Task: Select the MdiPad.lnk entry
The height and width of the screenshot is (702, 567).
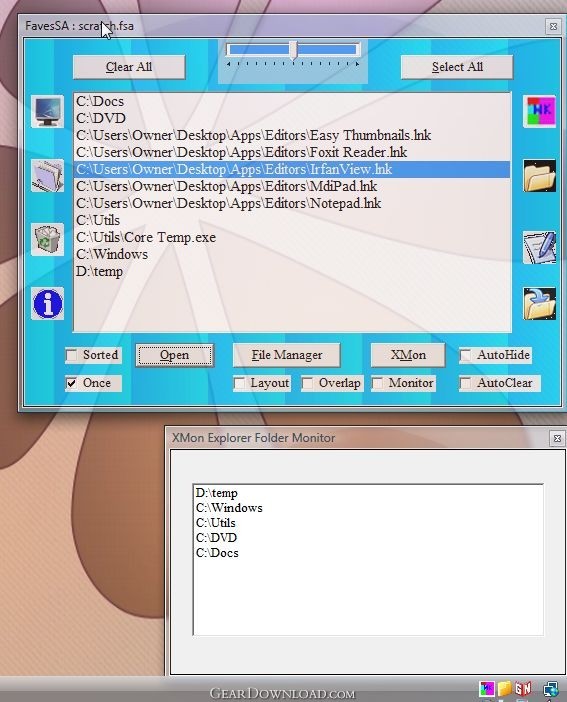Action: 292,187
